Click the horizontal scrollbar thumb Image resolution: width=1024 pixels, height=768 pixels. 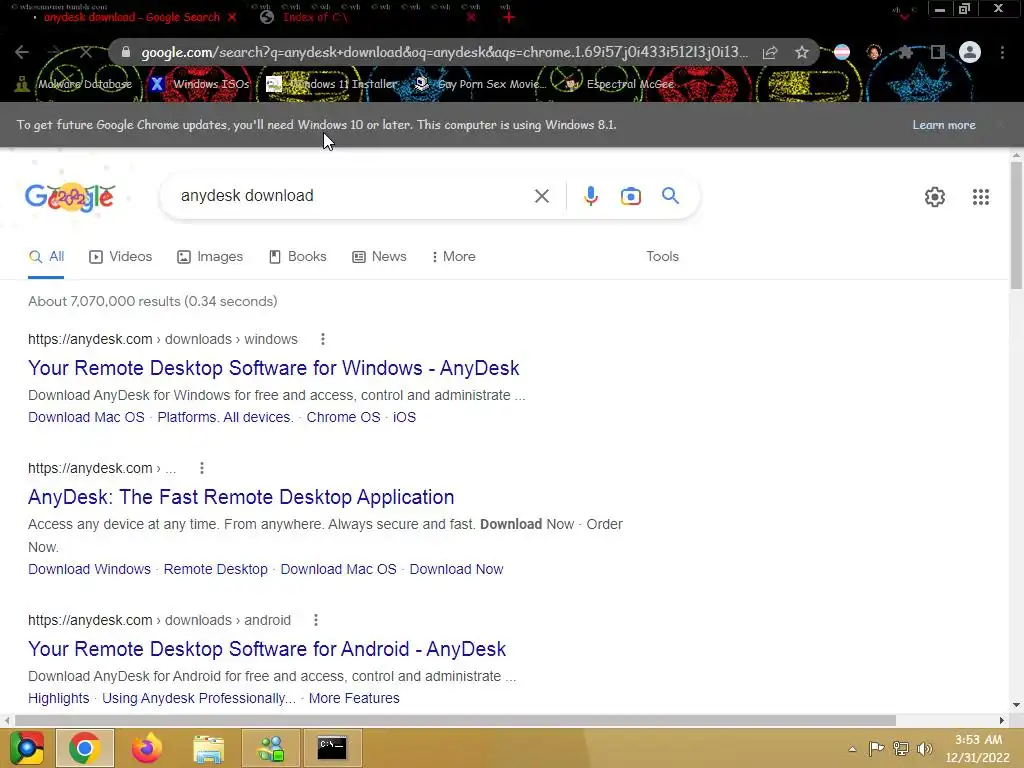[455, 720]
